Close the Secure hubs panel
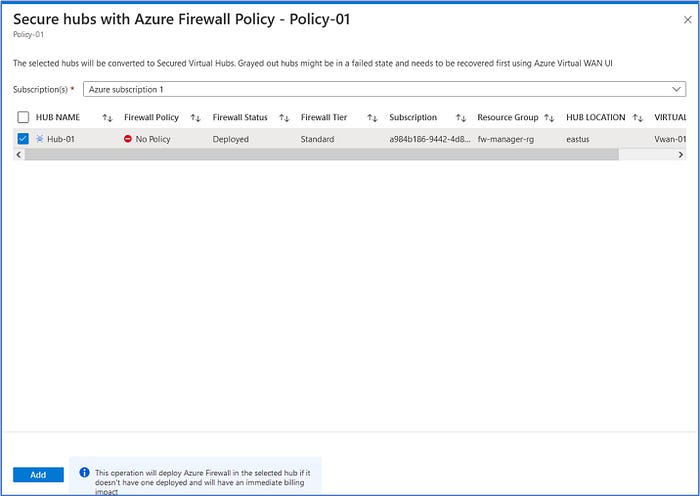The height and width of the screenshot is (496, 700). [x=688, y=20]
